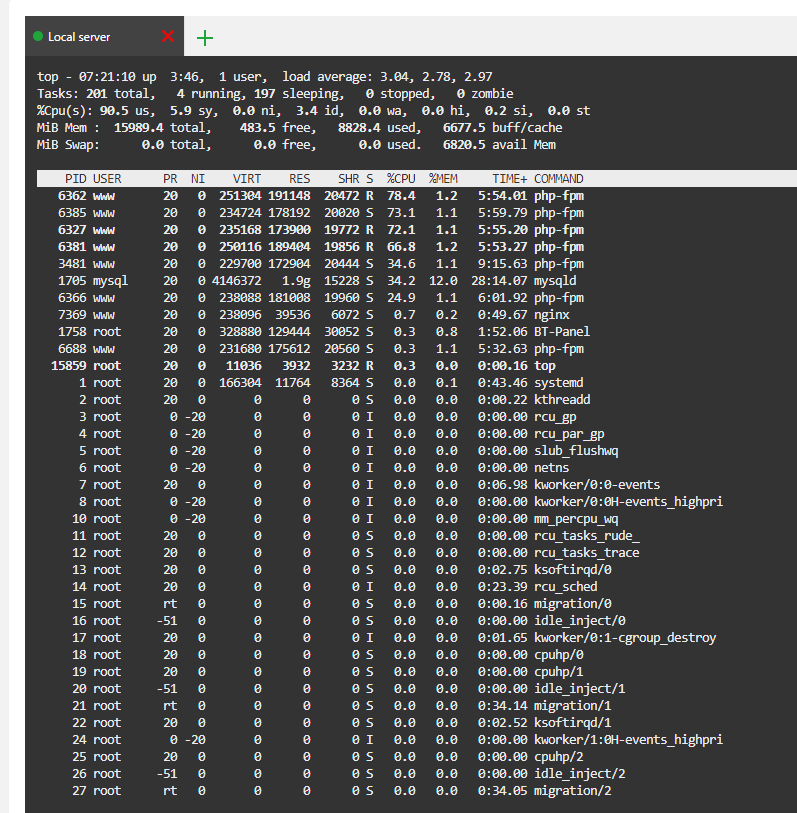Click the USER column header

tap(107, 178)
